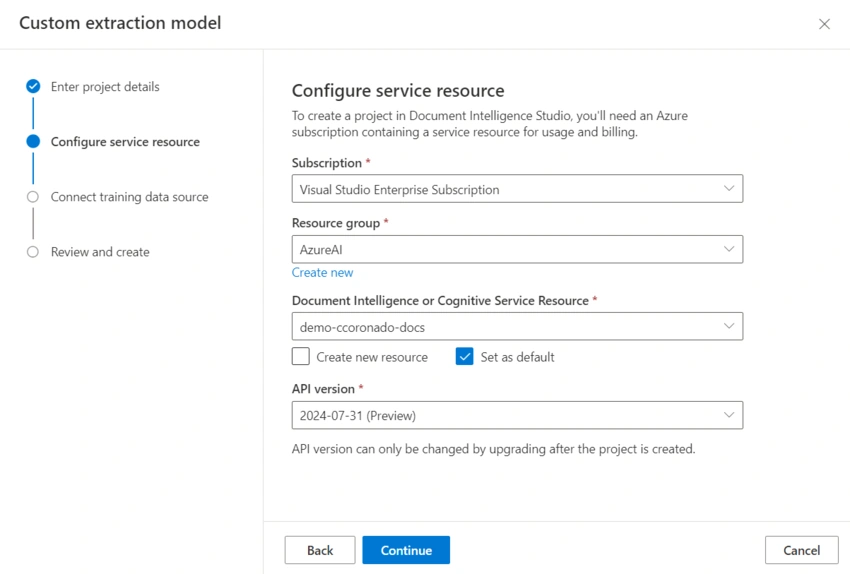The height and width of the screenshot is (574, 850).
Task: Open the API version dropdown
Action: coord(517,415)
